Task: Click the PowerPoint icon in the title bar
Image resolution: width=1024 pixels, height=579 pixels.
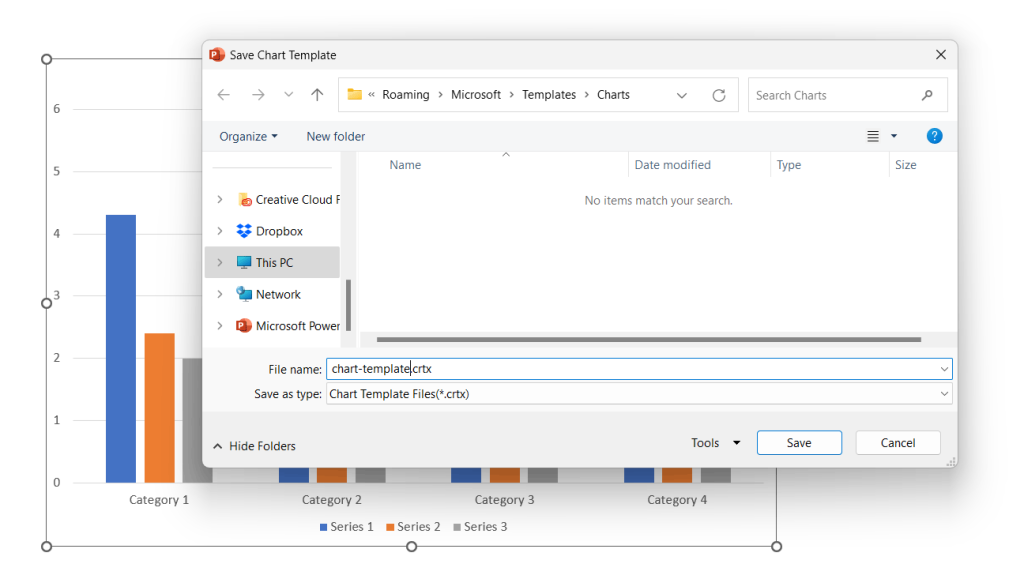Action: click(216, 55)
